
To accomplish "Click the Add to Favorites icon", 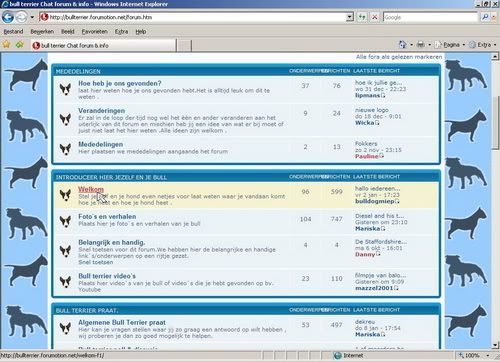I will 19,44.
